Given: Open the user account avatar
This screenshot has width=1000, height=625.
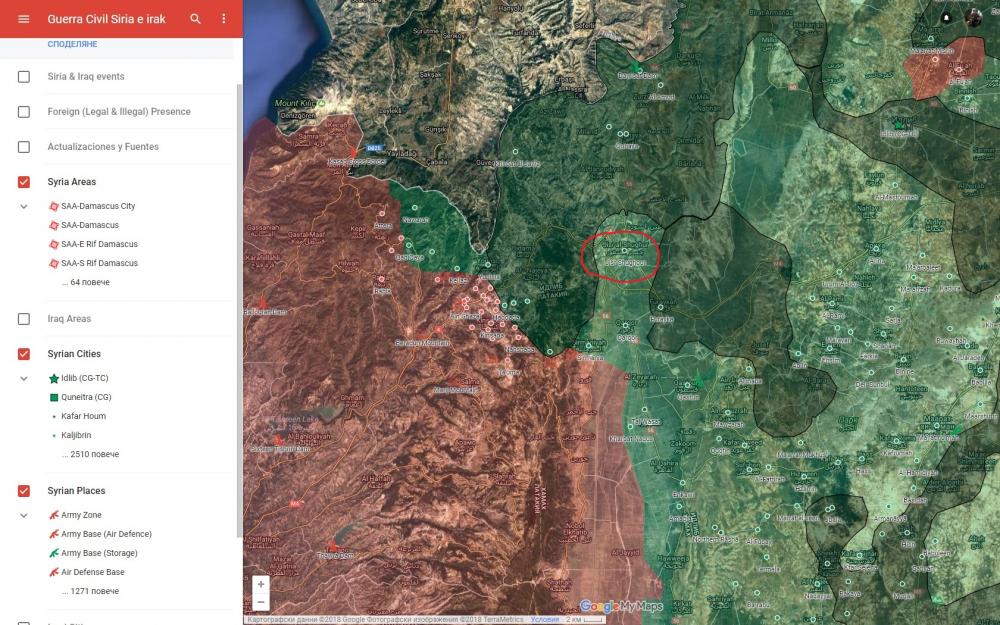Looking at the screenshot, I should 973,18.
